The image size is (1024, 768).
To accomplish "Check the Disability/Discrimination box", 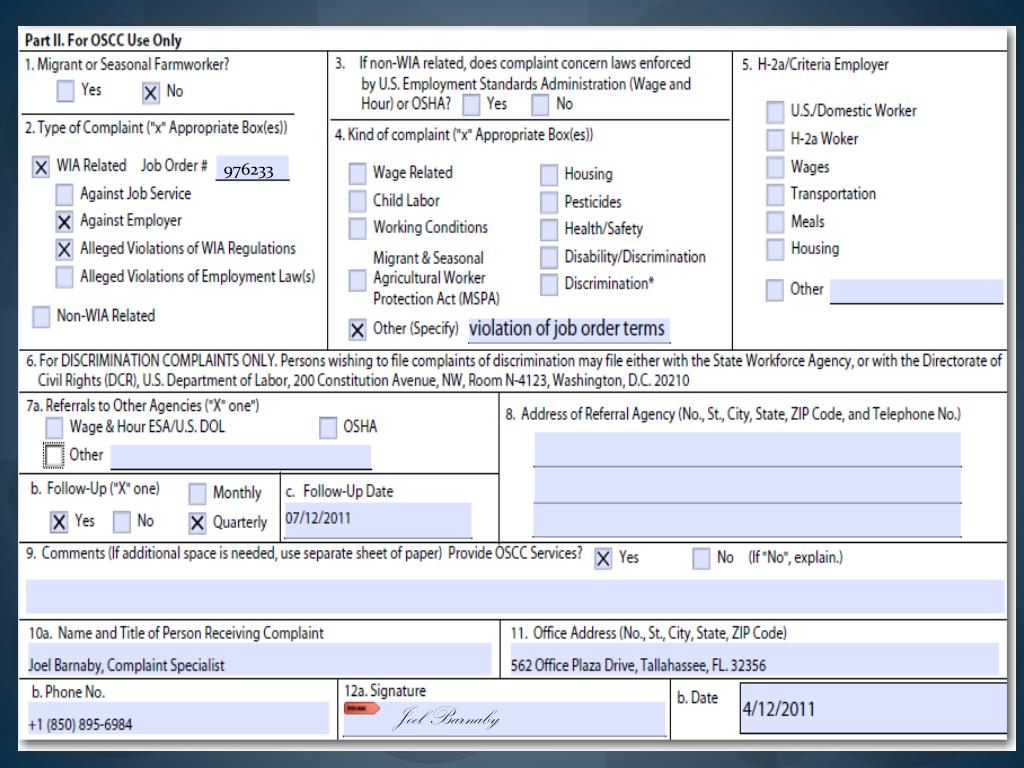I will [549, 257].
